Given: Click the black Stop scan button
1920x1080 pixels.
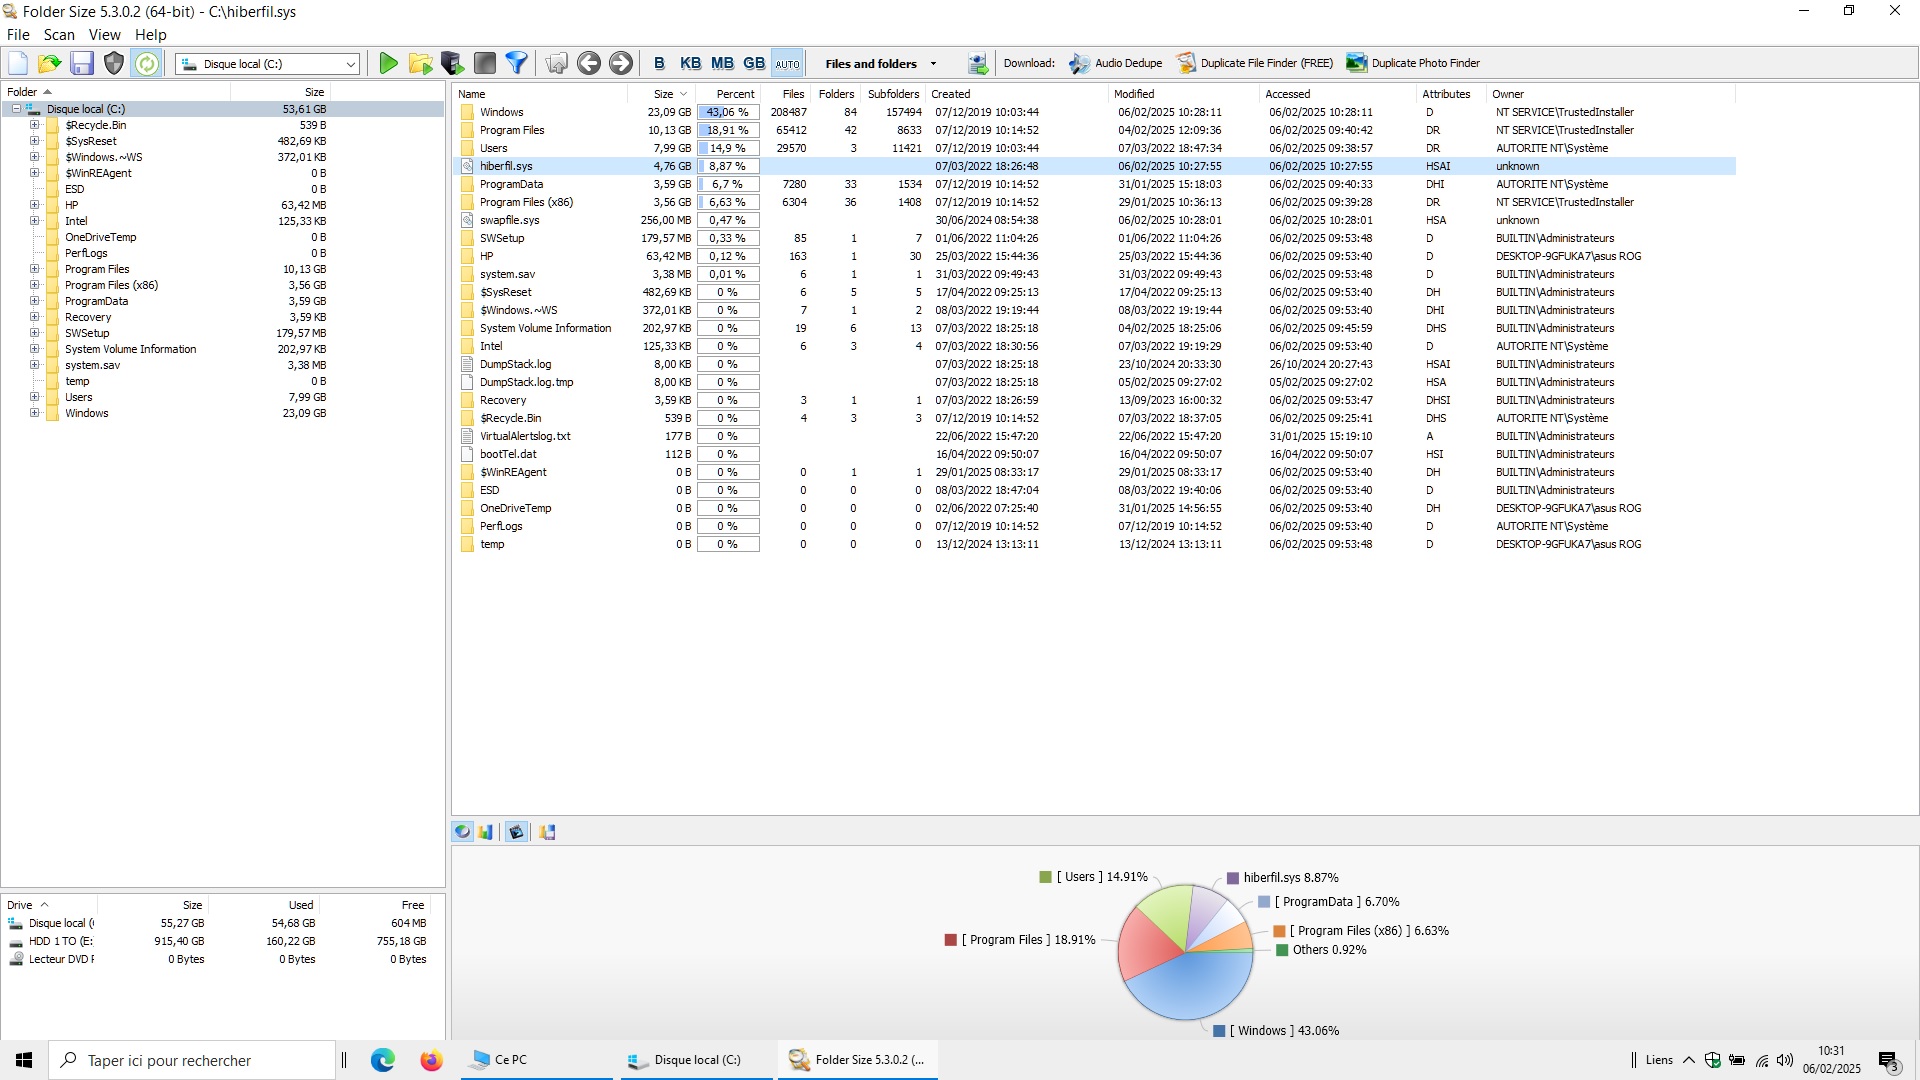Looking at the screenshot, I should point(485,64).
